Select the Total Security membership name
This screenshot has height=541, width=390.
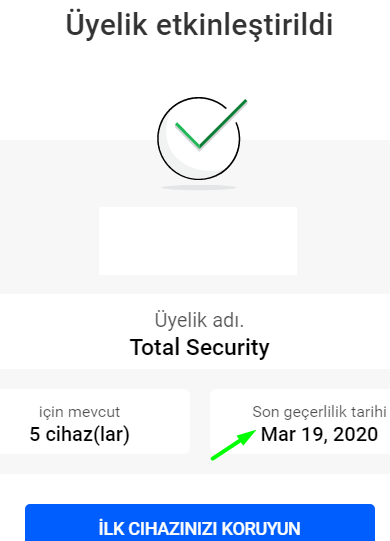(199, 347)
